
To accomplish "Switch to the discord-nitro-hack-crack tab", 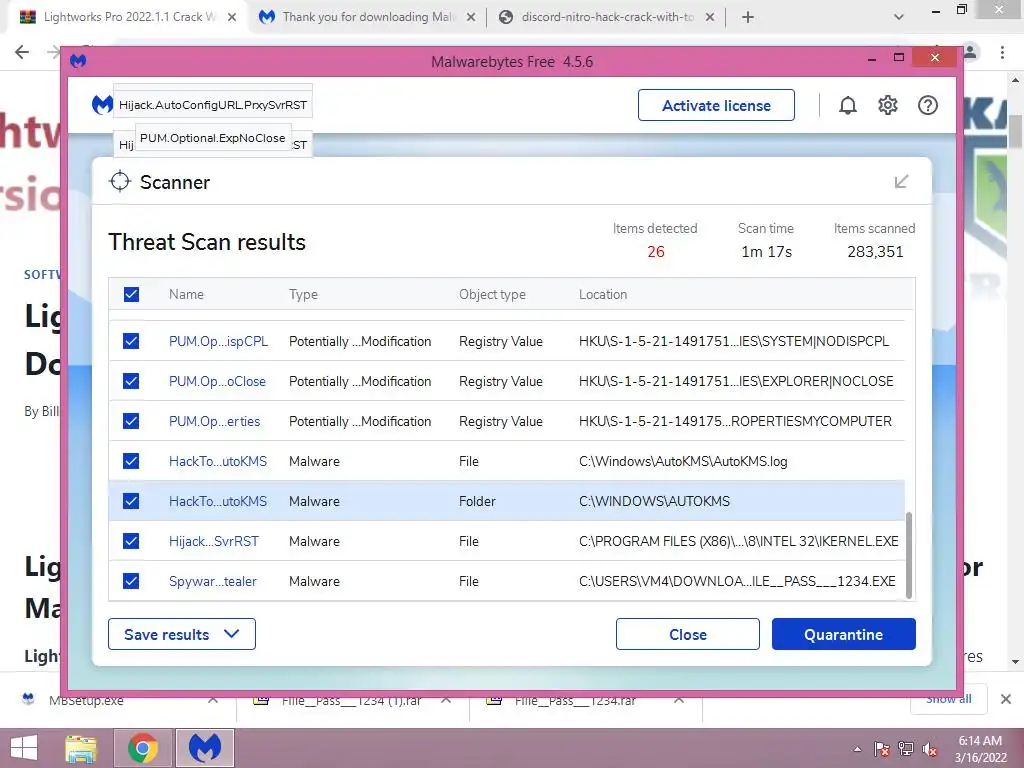I will (605, 17).
